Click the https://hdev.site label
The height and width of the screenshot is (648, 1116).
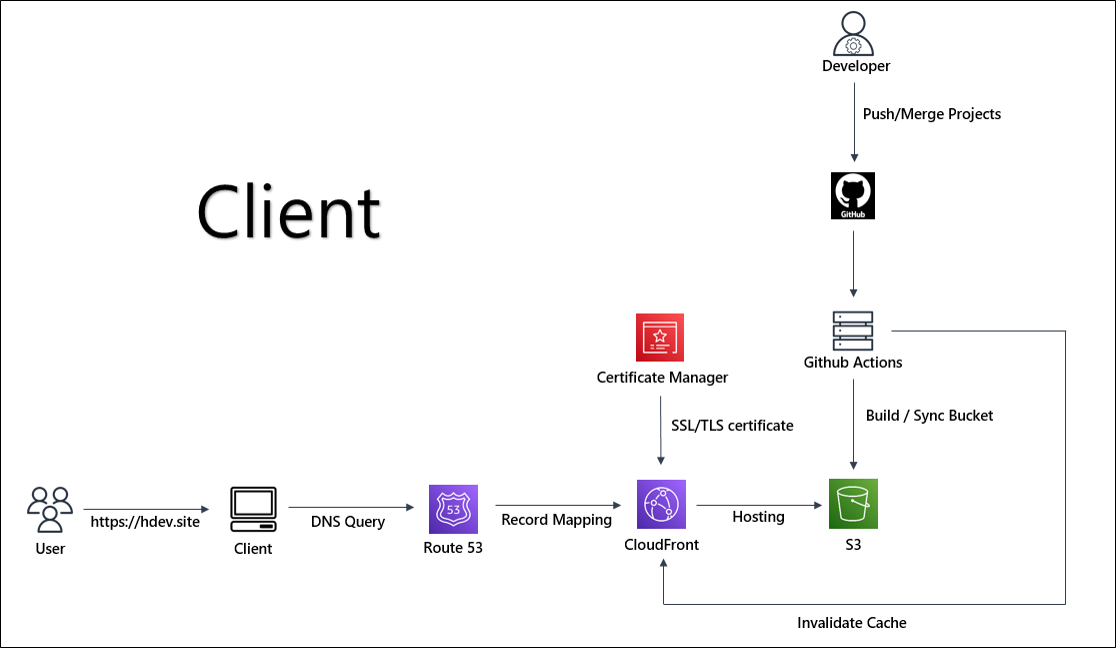click(x=145, y=522)
